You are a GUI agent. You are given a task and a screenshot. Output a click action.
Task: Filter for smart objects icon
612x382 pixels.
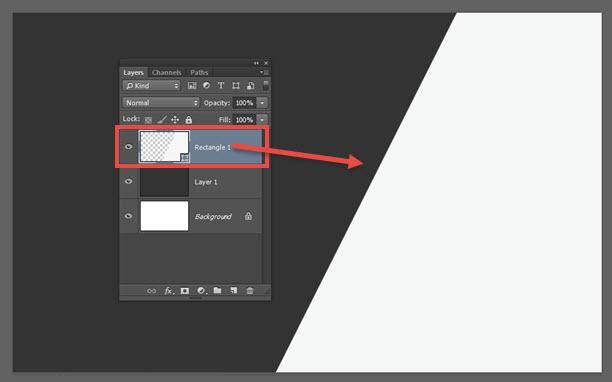(x=251, y=85)
